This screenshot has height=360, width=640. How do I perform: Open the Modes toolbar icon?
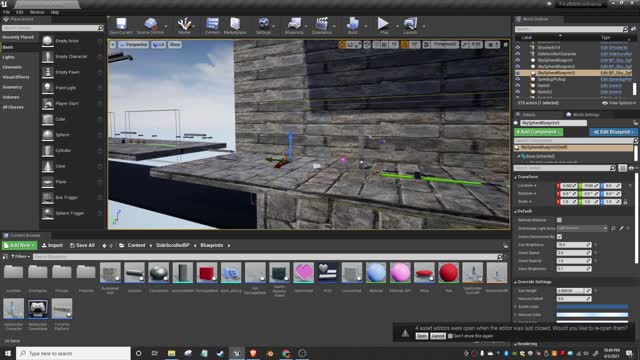[184, 26]
